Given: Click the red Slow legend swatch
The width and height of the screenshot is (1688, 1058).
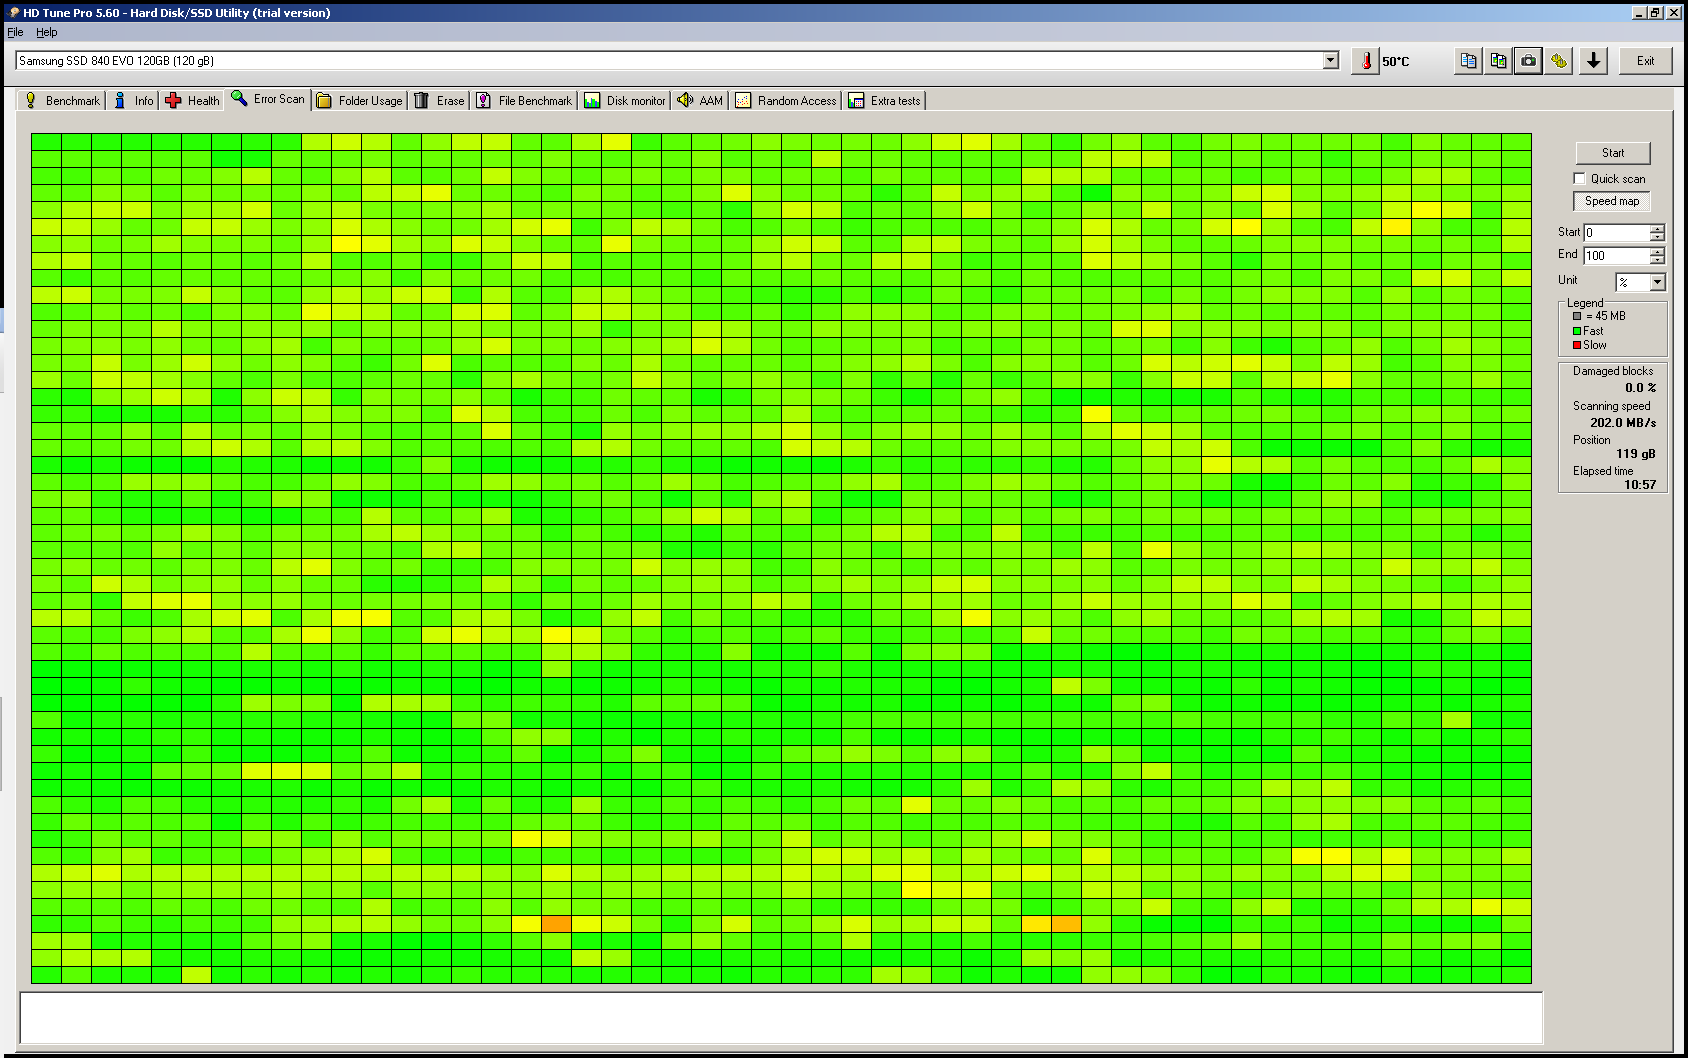Looking at the screenshot, I should [1577, 345].
